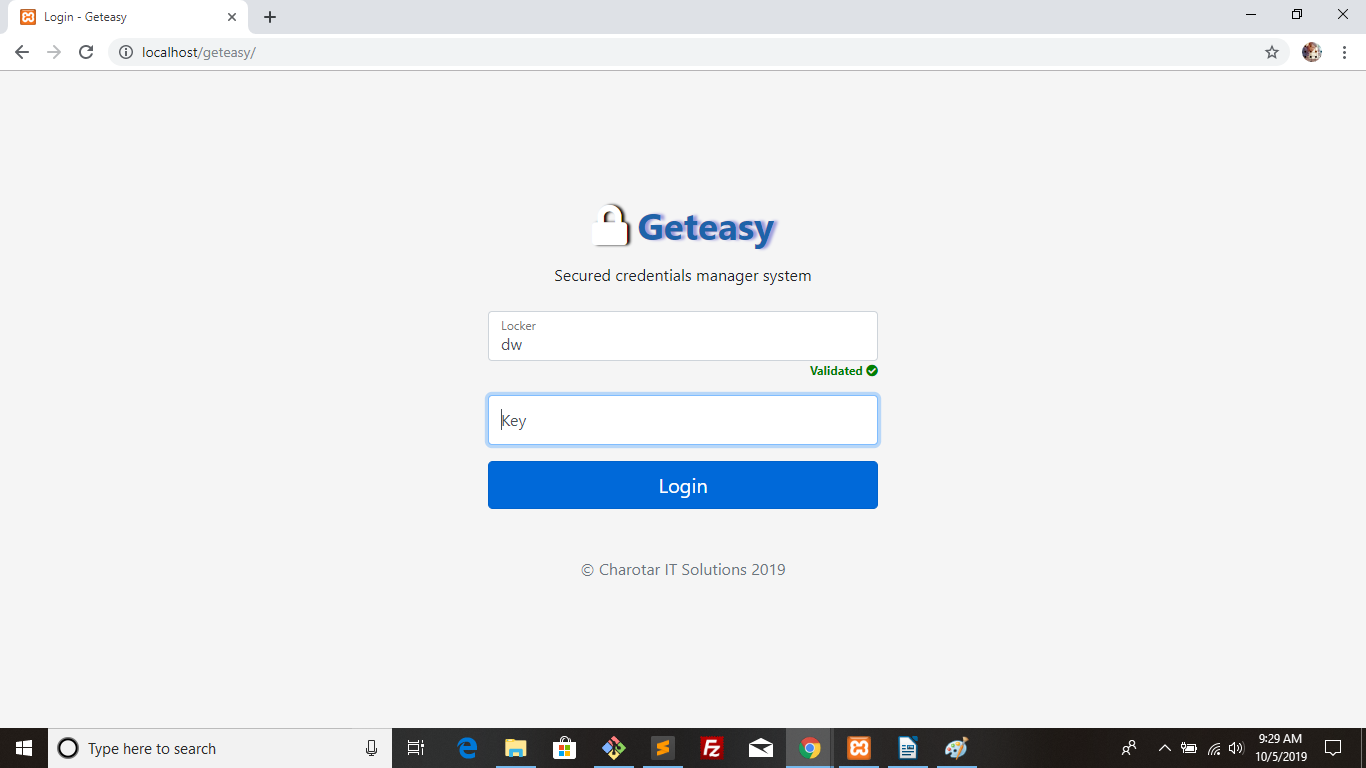
Task: Open clock showing 9:29 AM
Action: pyautogui.click(x=1281, y=748)
